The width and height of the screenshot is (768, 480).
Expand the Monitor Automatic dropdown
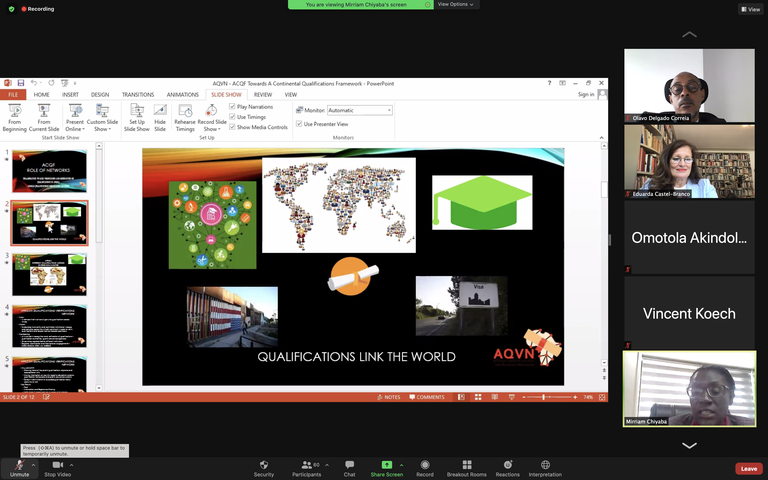point(389,110)
